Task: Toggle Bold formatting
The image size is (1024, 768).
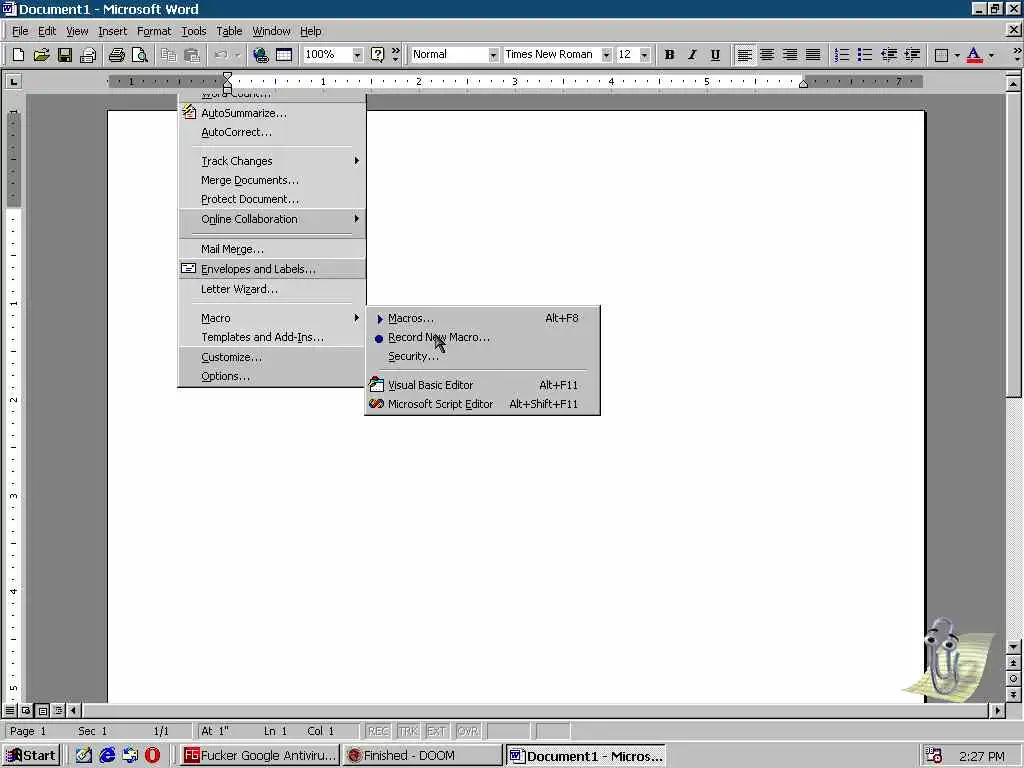Action: pos(669,55)
